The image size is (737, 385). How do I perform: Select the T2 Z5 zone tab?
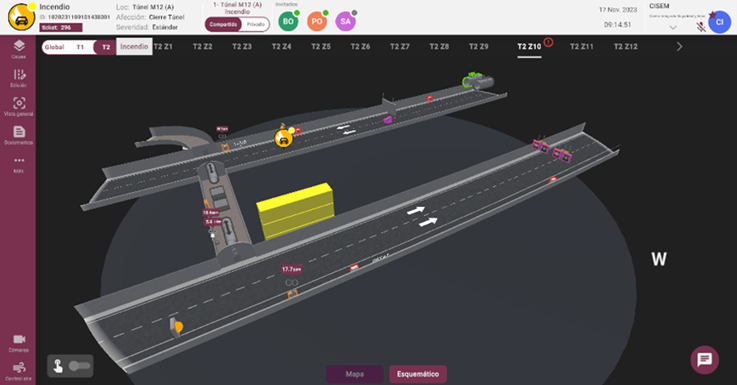pyautogui.click(x=321, y=47)
